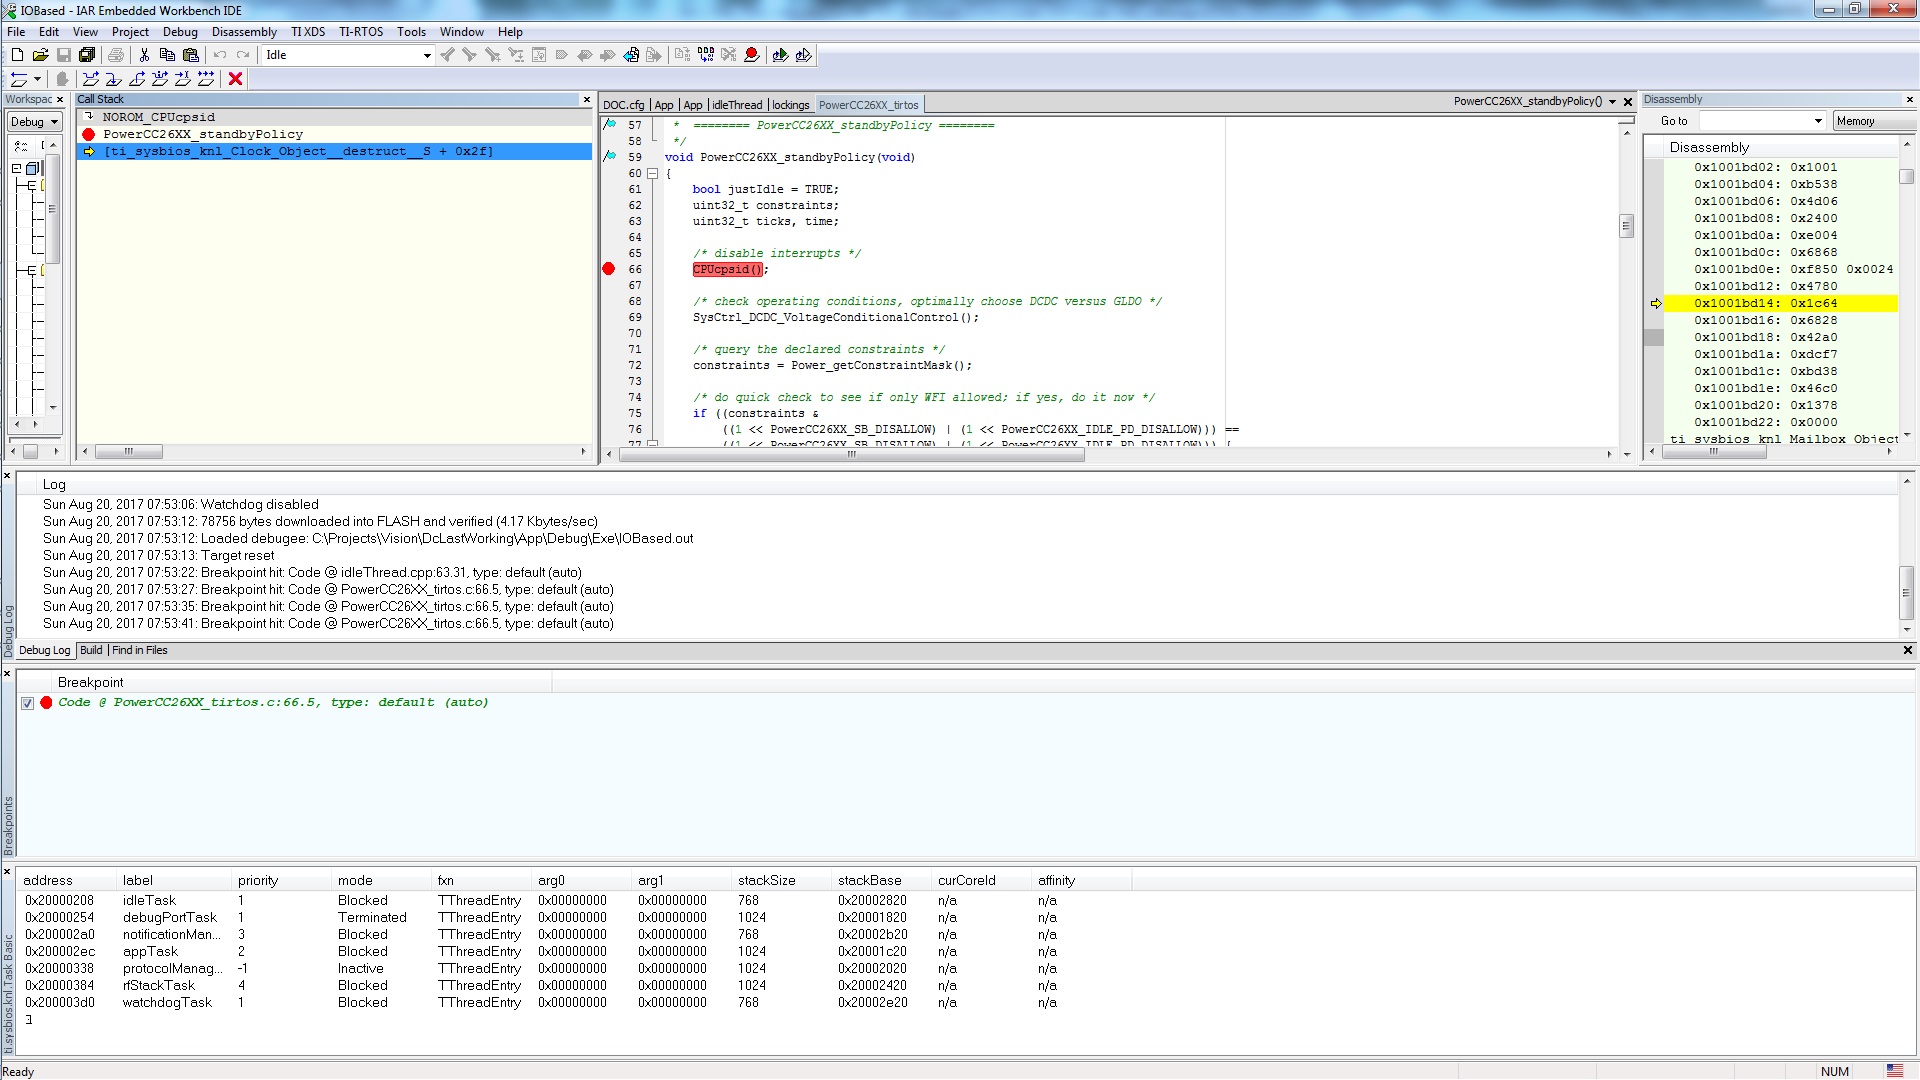This screenshot has height=1080, width=1920.
Task: Click the Stop Debugging red X icon
Action: pos(235,79)
